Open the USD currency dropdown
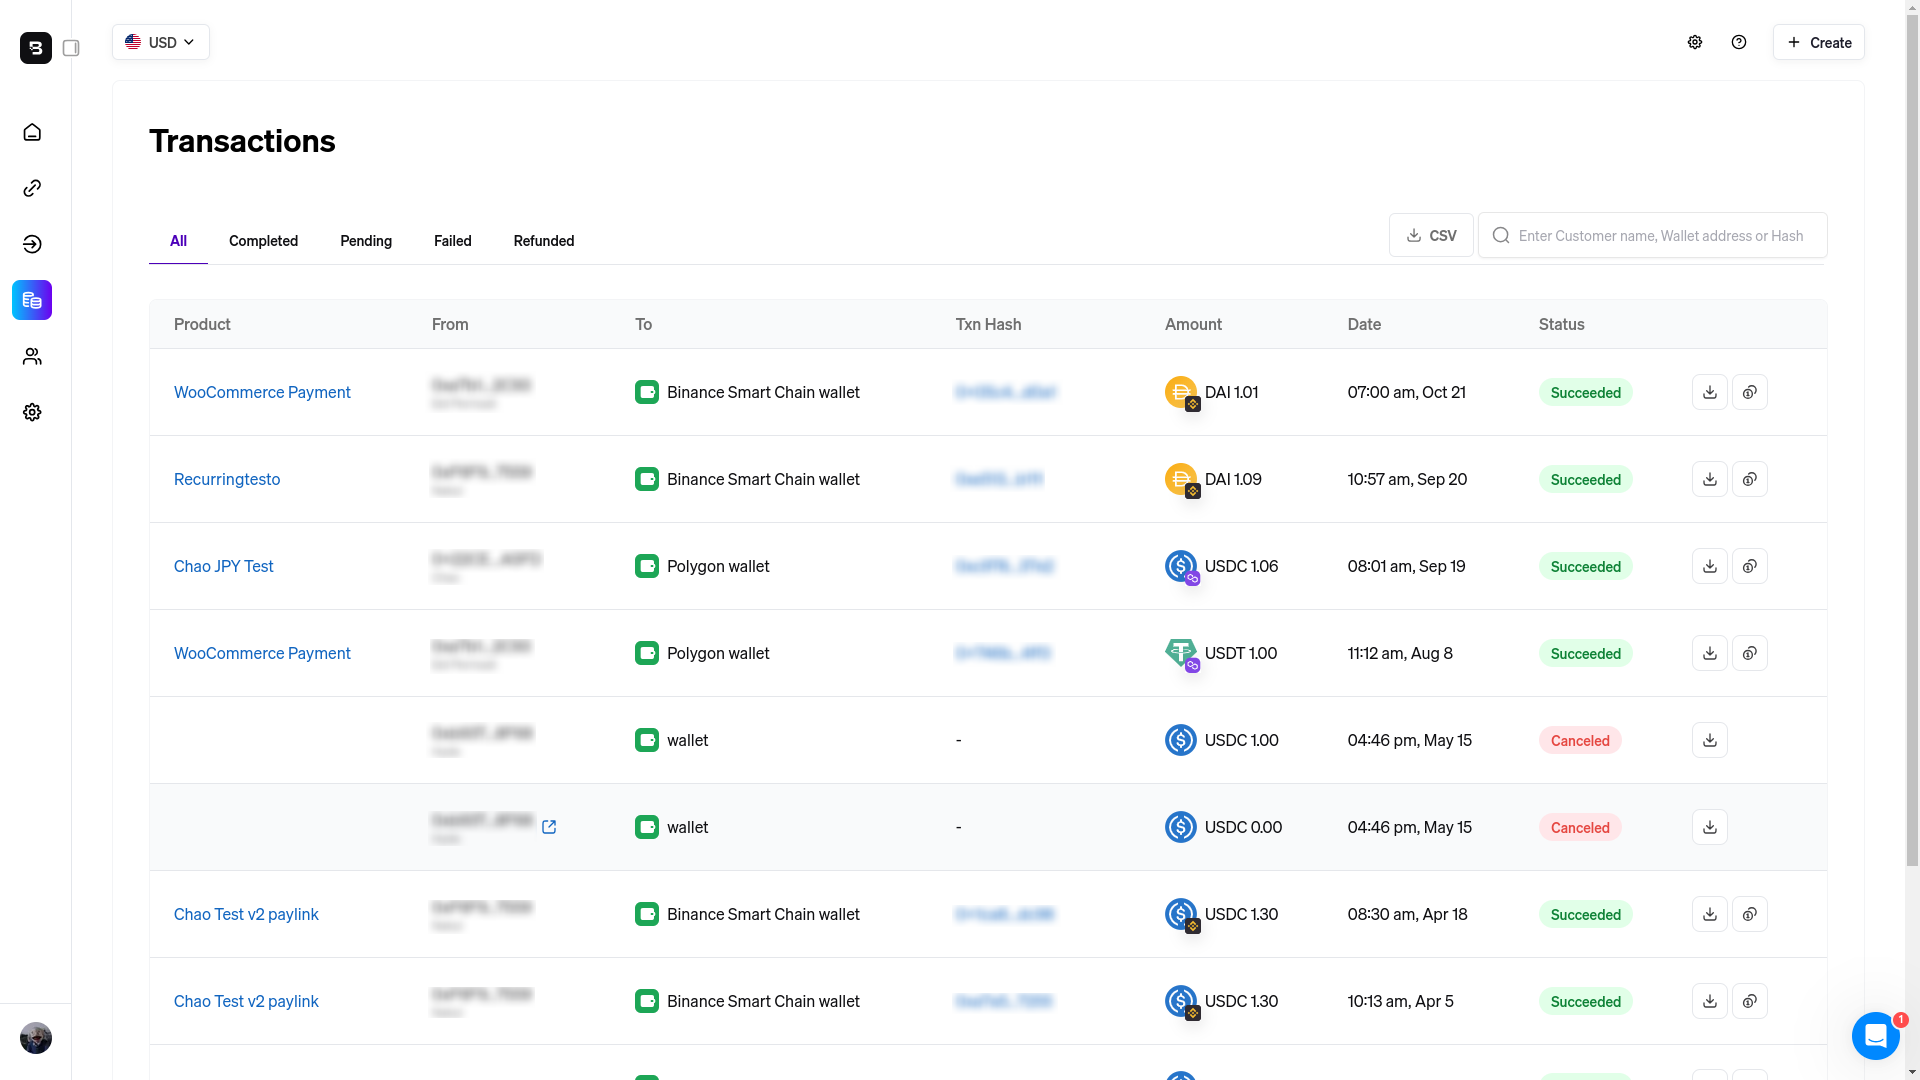 click(x=160, y=42)
